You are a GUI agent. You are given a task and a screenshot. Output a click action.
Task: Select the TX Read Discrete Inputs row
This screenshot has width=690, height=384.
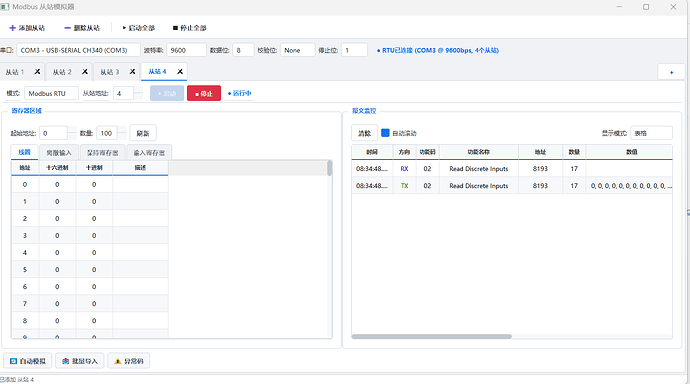(x=512, y=186)
